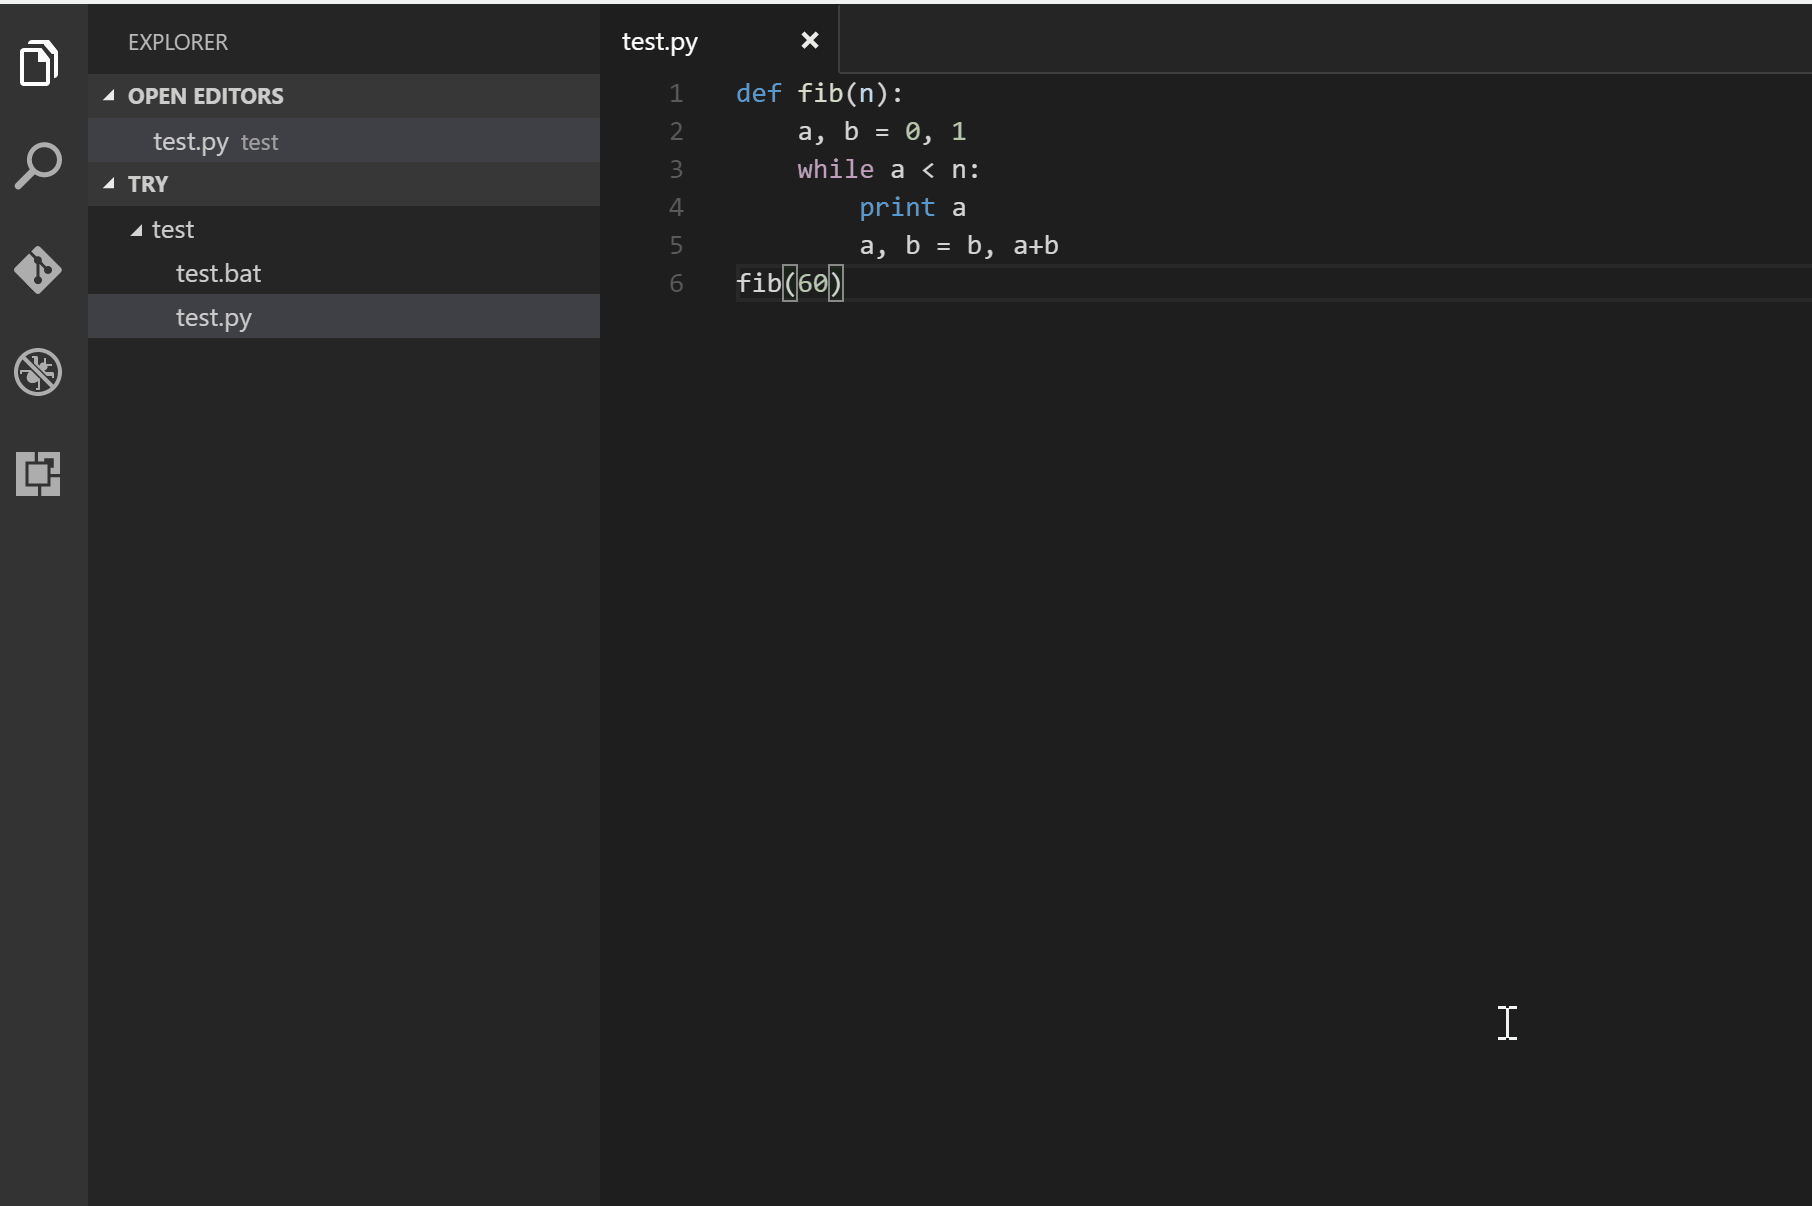Open test.bat in the file tree
1812x1206 pixels.
point(344,273)
